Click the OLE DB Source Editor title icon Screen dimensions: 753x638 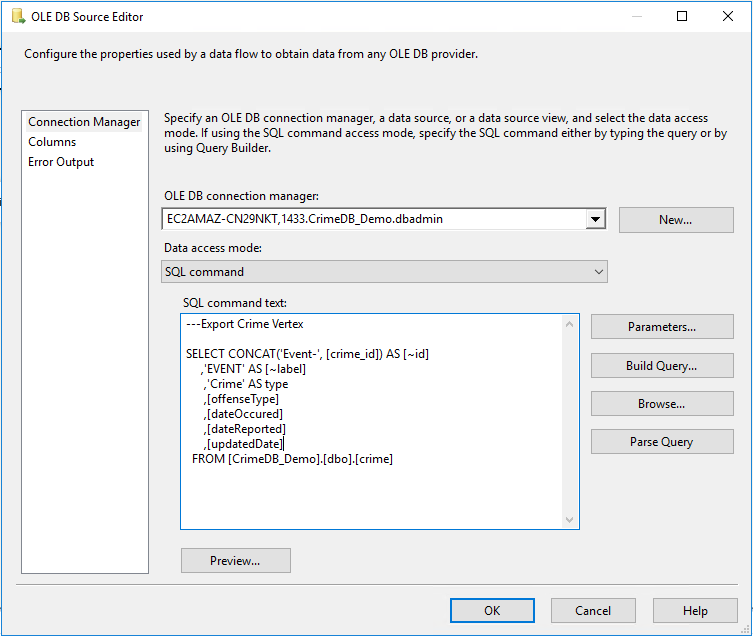pos(18,16)
